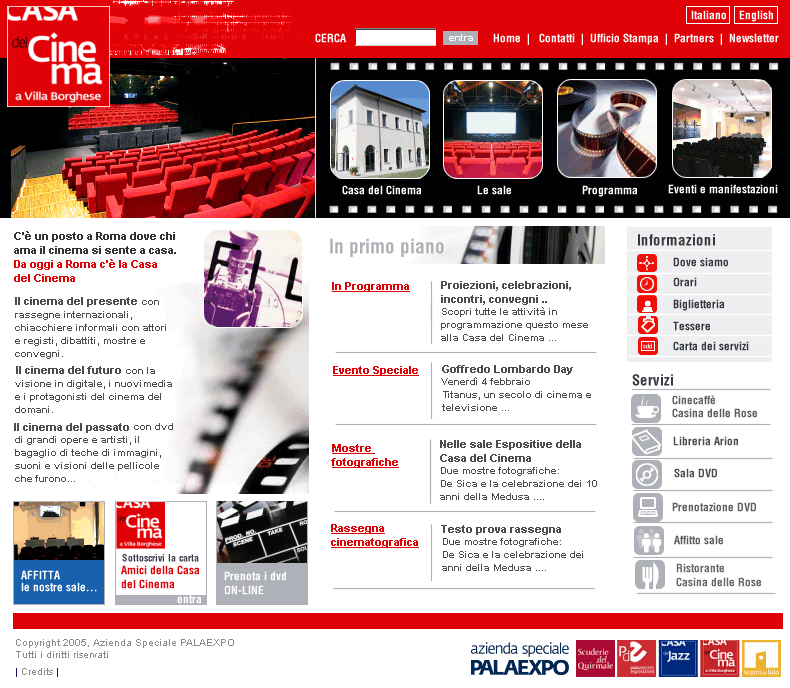This screenshot has width=790, height=688.
Task: Open the Rassegna cinematografica link
Action: (374, 535)
